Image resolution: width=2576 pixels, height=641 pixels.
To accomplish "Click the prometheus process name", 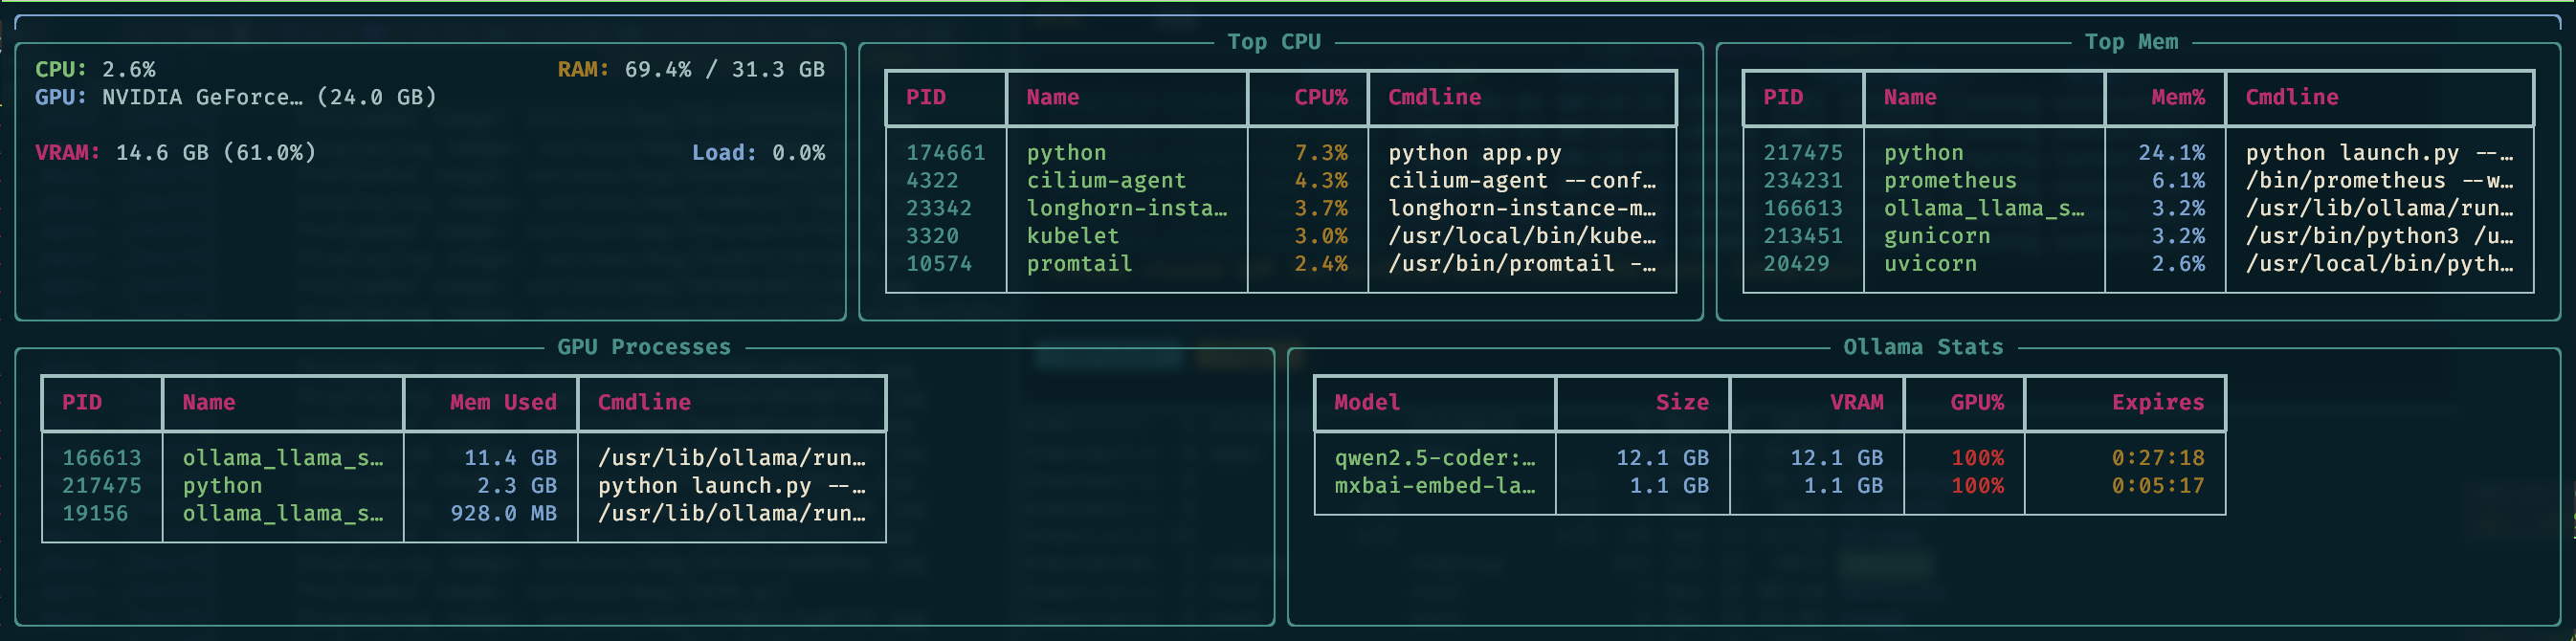I will pos(1950,181).
